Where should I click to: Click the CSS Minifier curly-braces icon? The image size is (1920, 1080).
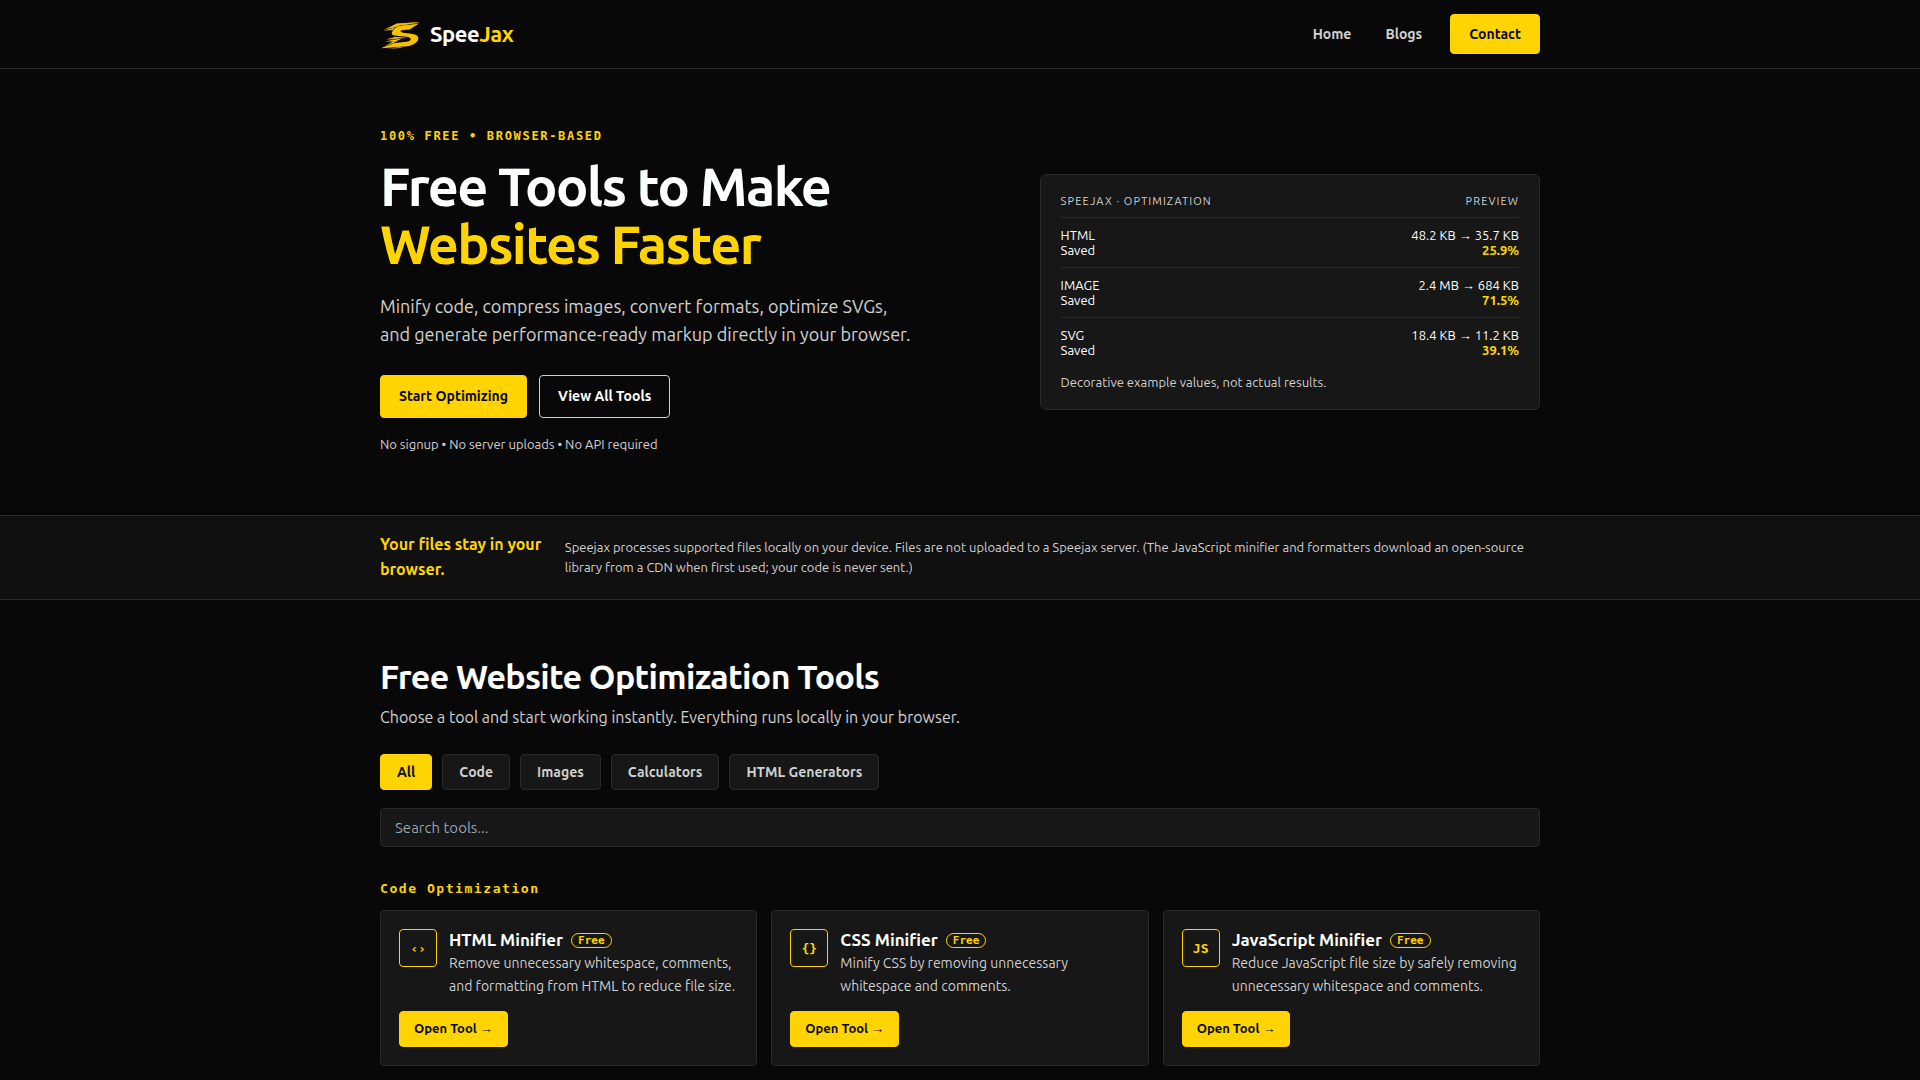pos(809,948)
